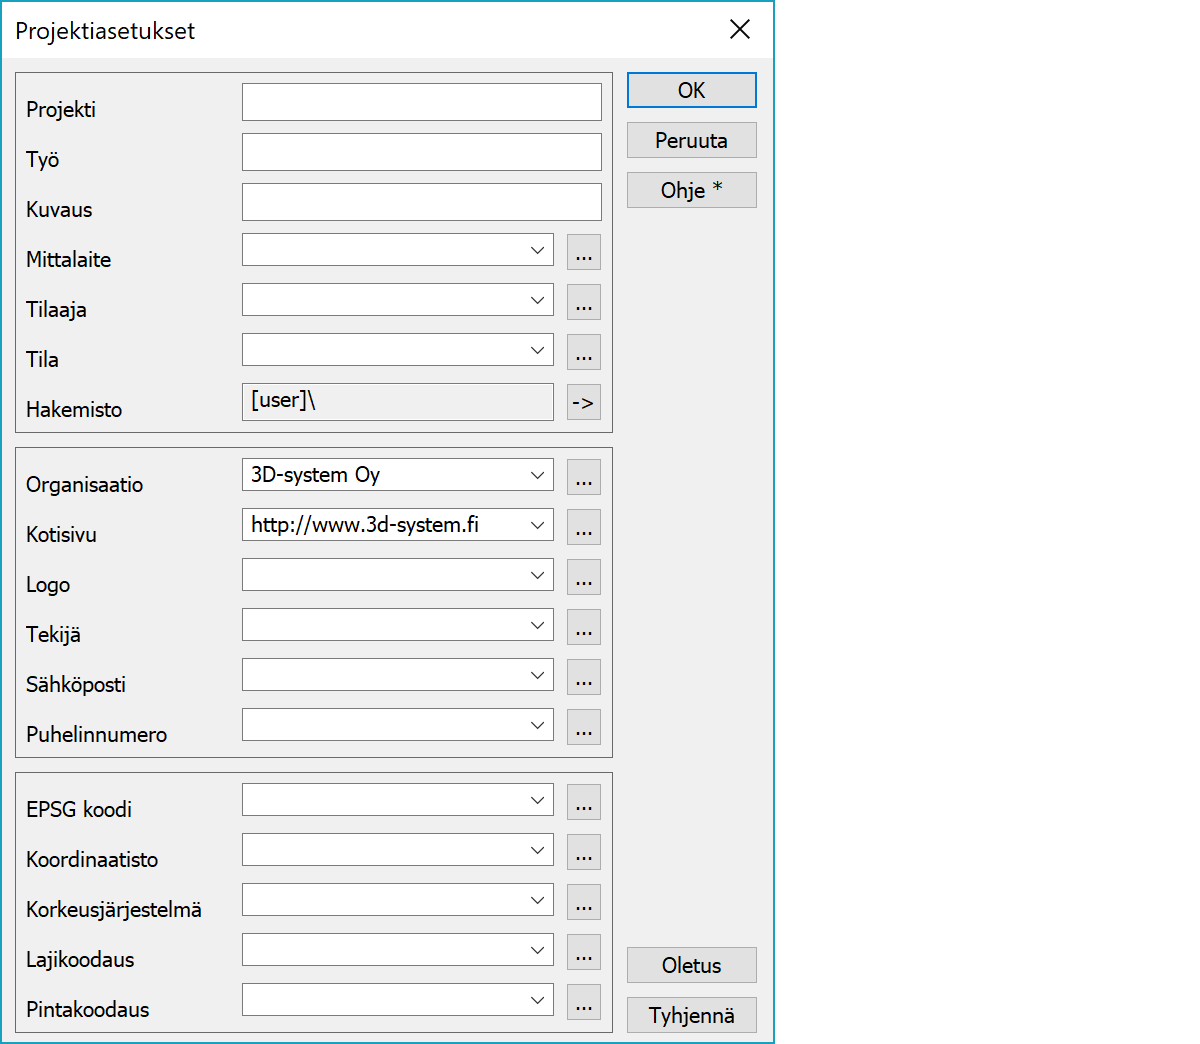Image resolution: width=1200 pixels, height=1044 pixels.
Task: Open the Hakemisto directory arrow button
Action: pyautogui.click(x=584, y=402)
